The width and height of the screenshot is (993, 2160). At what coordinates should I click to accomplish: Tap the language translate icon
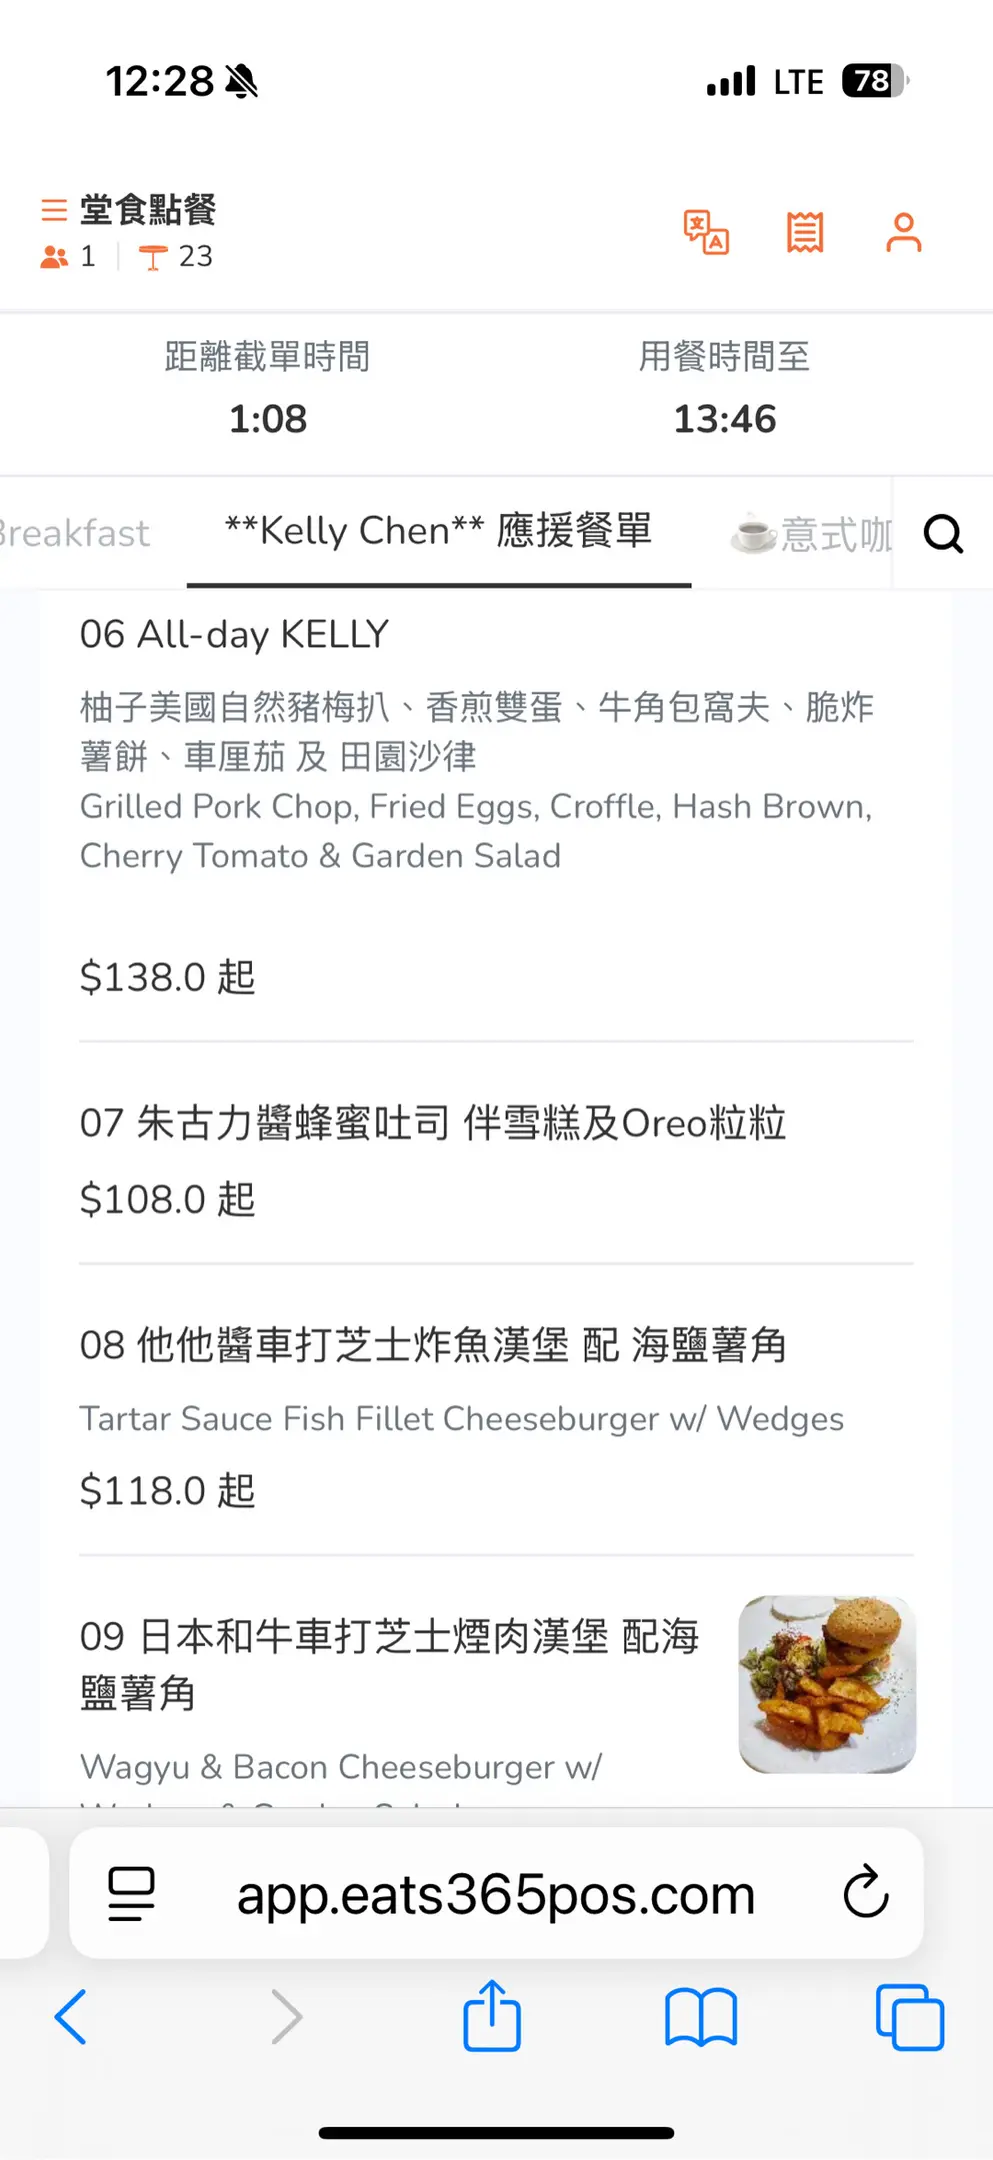click(706, 233)
